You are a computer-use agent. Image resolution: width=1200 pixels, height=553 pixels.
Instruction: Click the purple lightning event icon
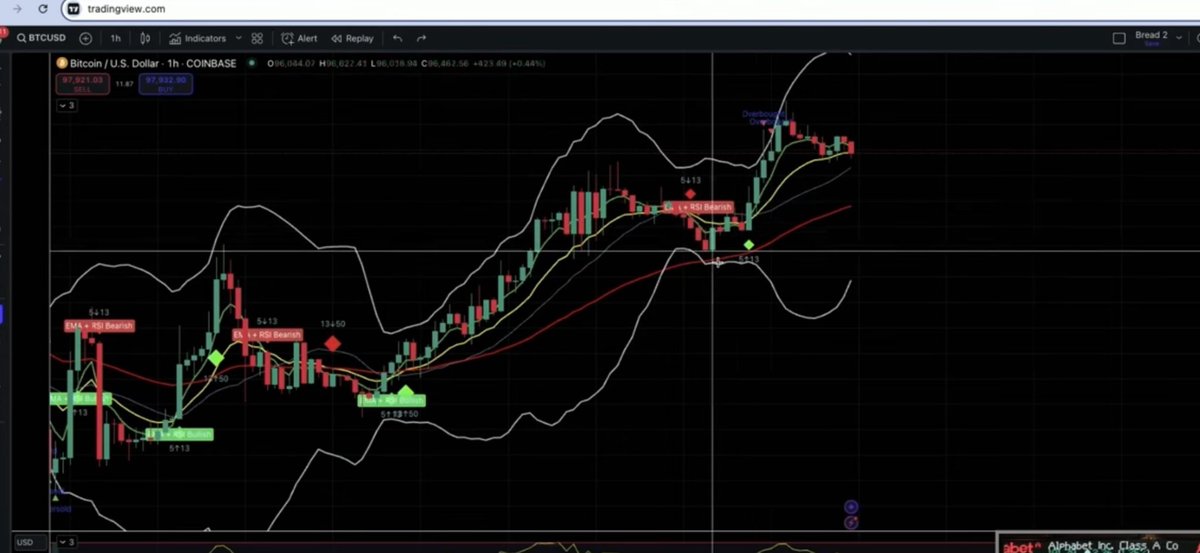click(x=851, y=522)
